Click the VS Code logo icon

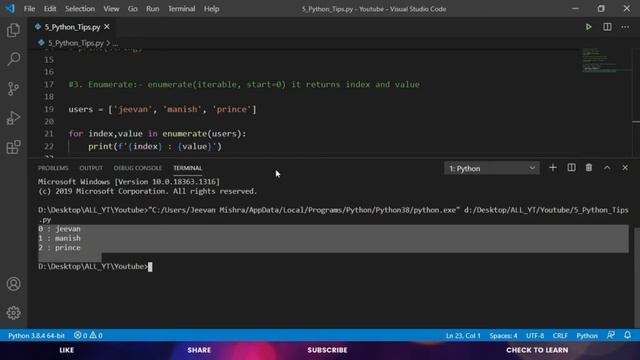[10, 9]
